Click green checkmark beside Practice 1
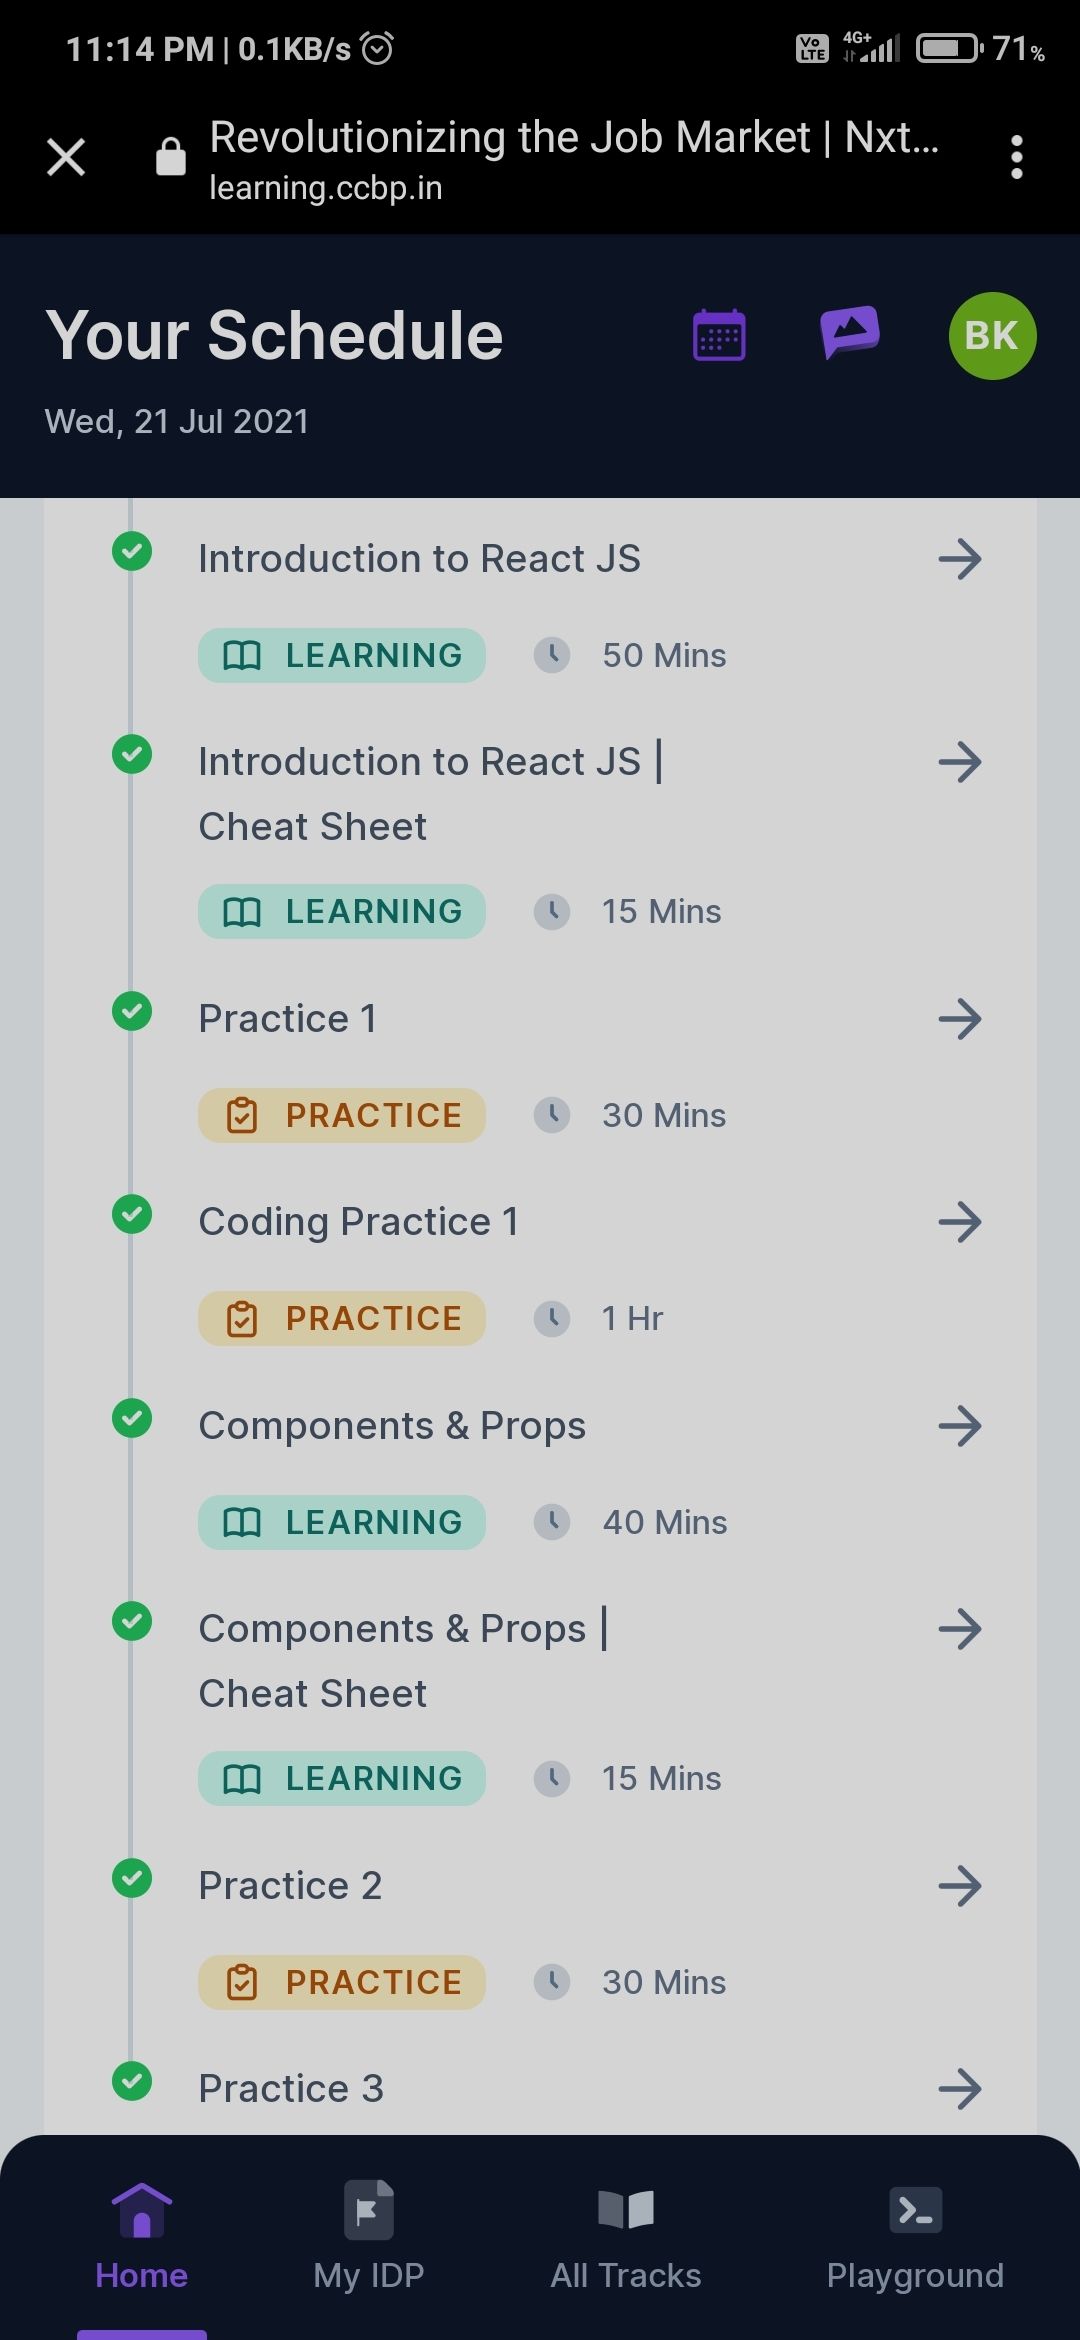 (132, 1011)
